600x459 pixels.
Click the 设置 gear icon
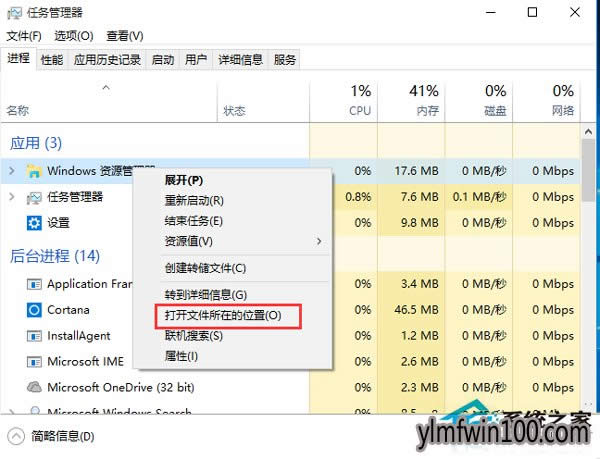click(x=34, y=223)
